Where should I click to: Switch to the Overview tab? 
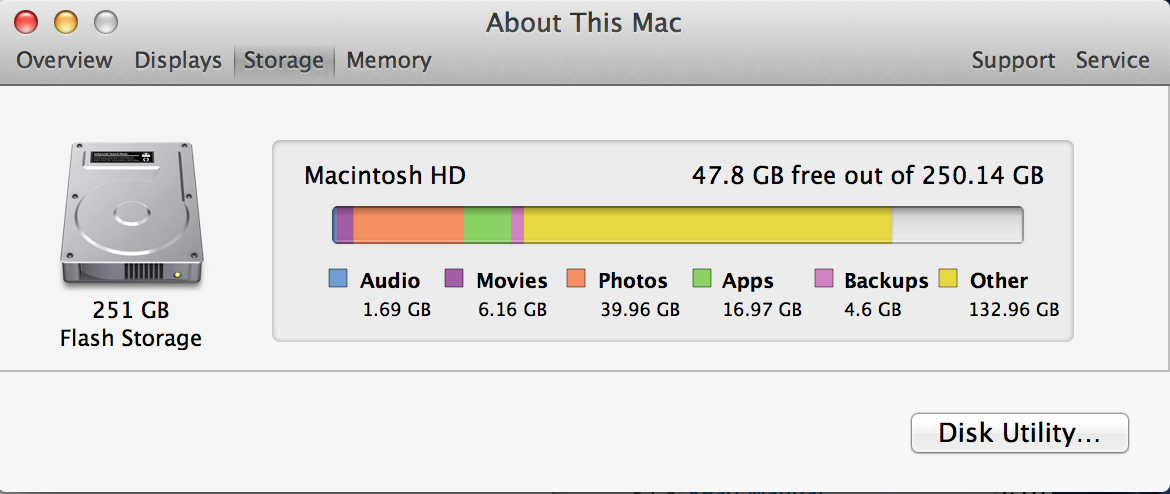tap(64, 60)
